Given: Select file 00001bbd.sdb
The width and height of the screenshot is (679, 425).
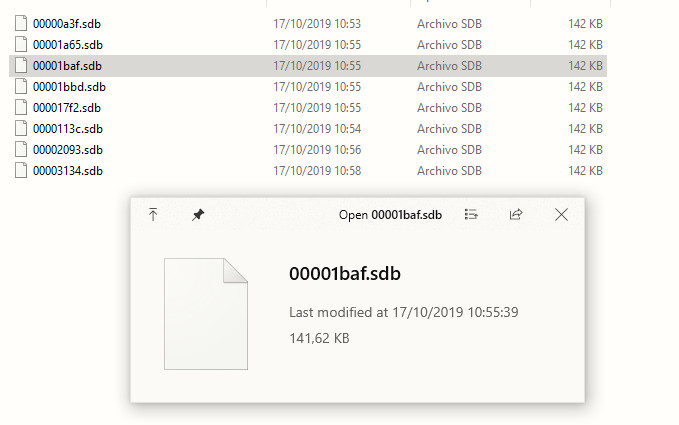Looking at the screenshot, I should [69, 87].
